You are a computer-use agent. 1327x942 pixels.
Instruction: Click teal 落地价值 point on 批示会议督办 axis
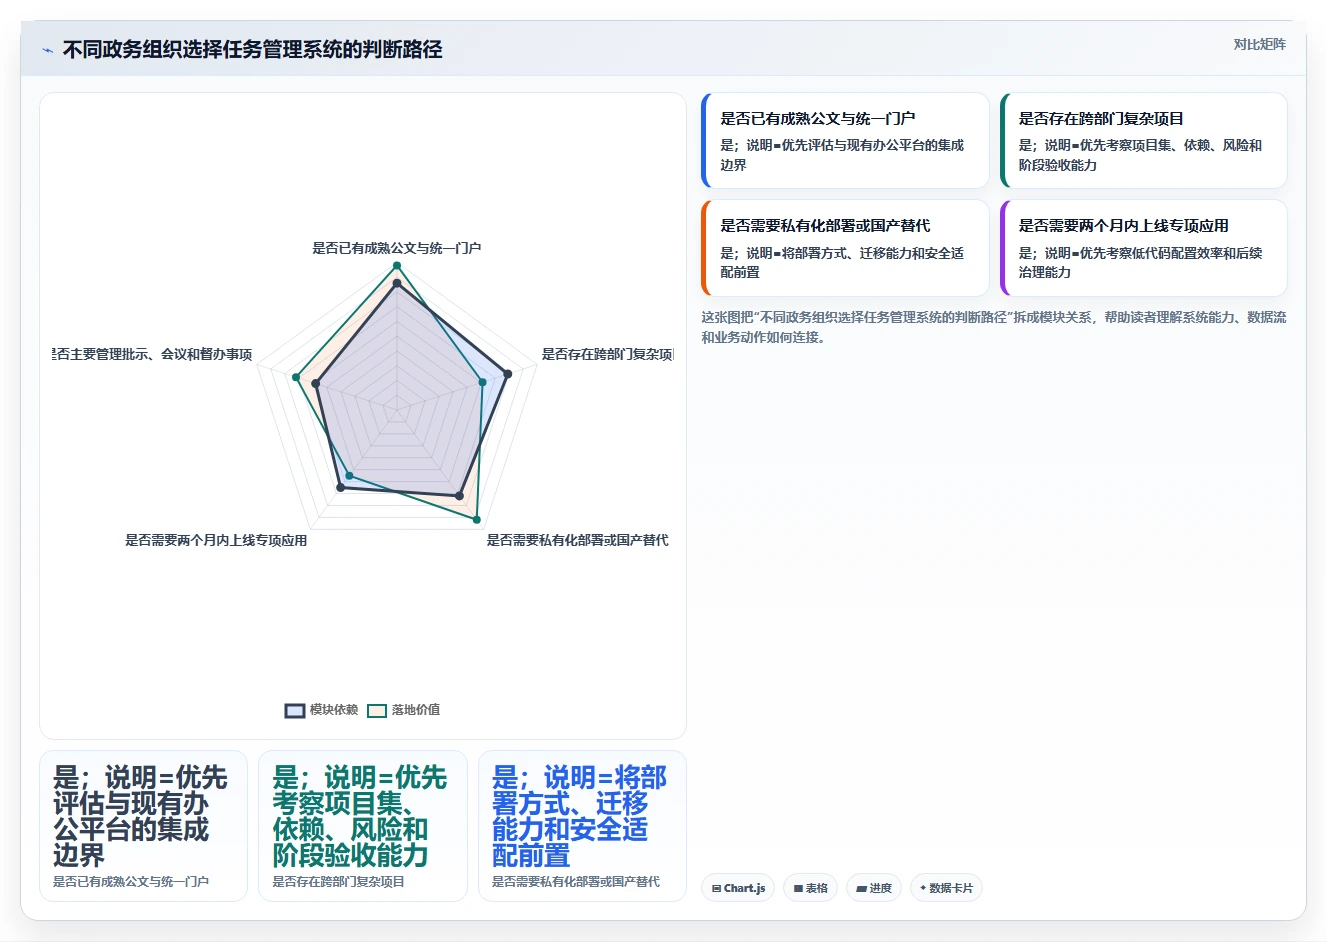coord(296,377)
